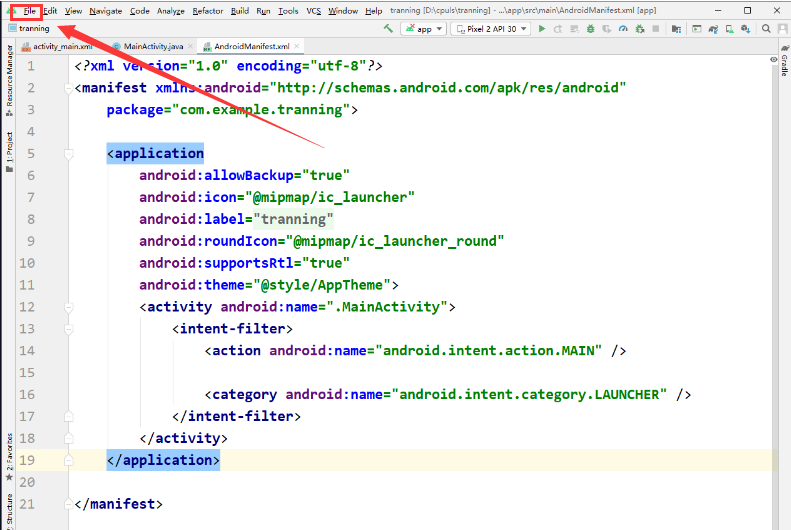Open the Structure tool window

click(x=9, y=510)
